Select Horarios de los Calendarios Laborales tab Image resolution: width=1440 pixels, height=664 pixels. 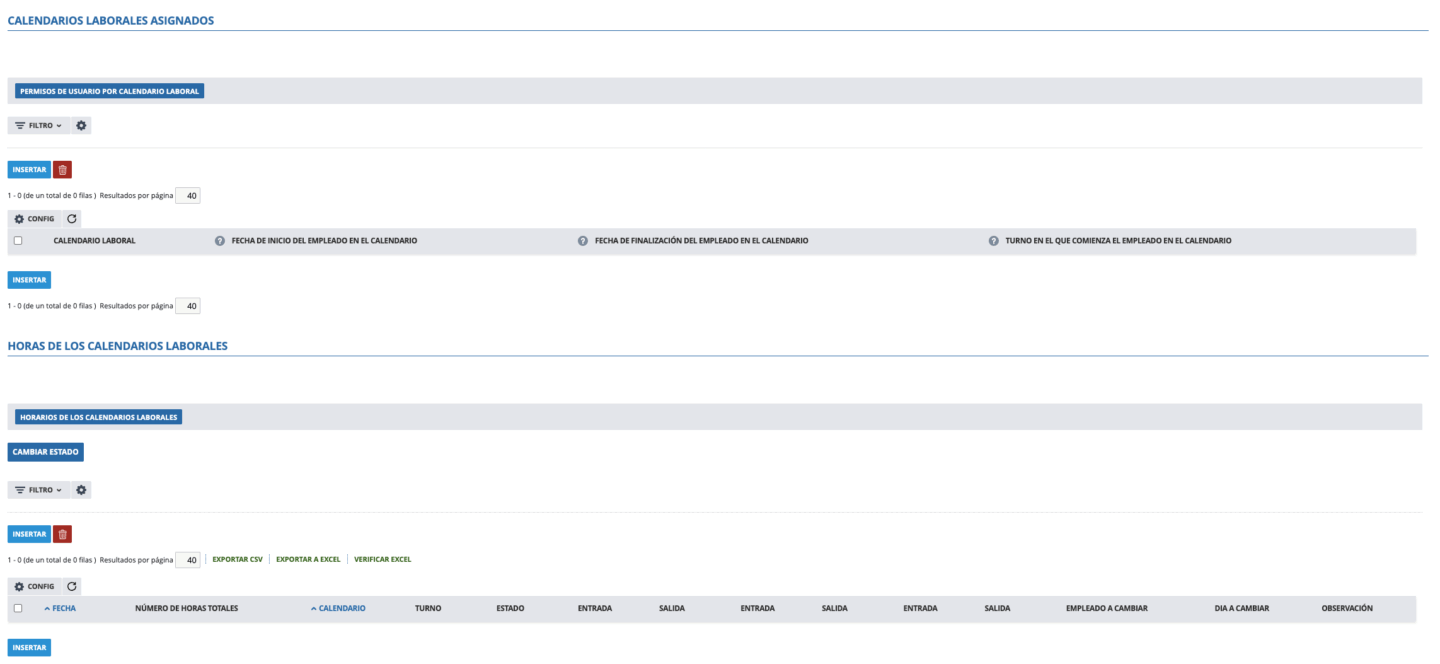point(98,417)
